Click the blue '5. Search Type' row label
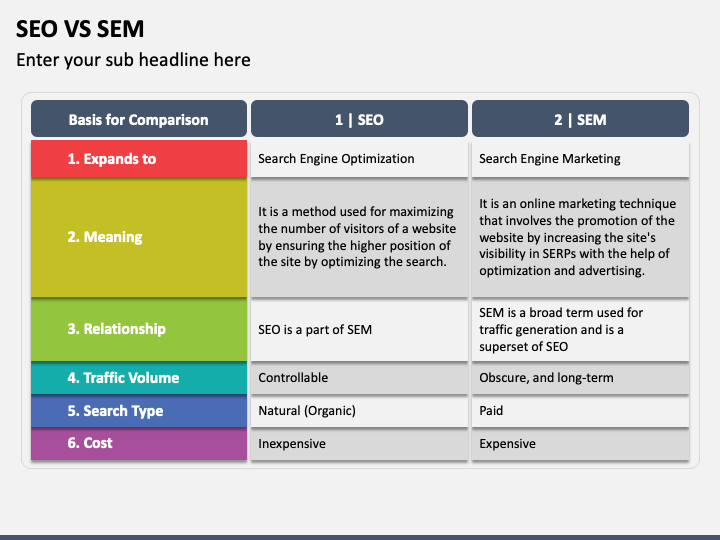Image resolution: width=720 pixels, height=540 pixels. click(139, 411)
